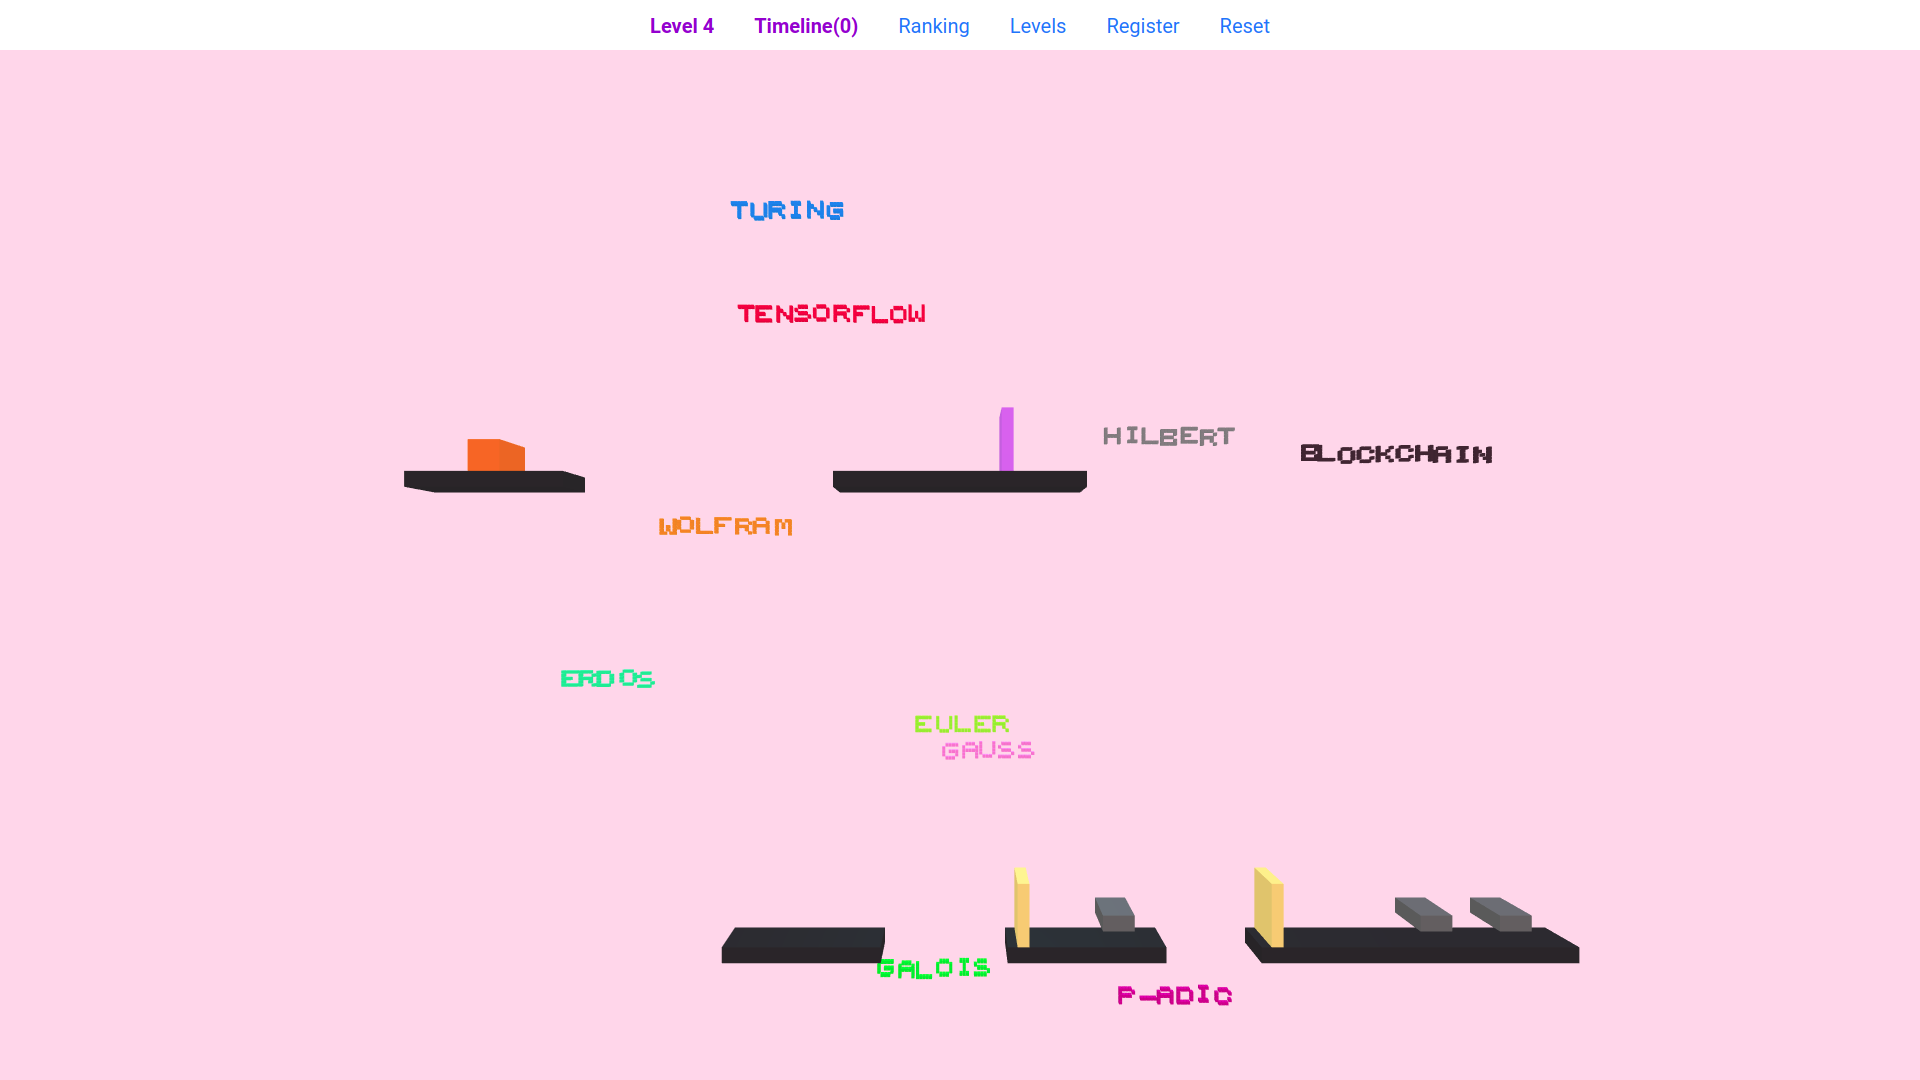The width and height of the screenshot is (1920, 1080).
Task: Open the Timeline(0) menu item
Action: [x=805, y=26]
